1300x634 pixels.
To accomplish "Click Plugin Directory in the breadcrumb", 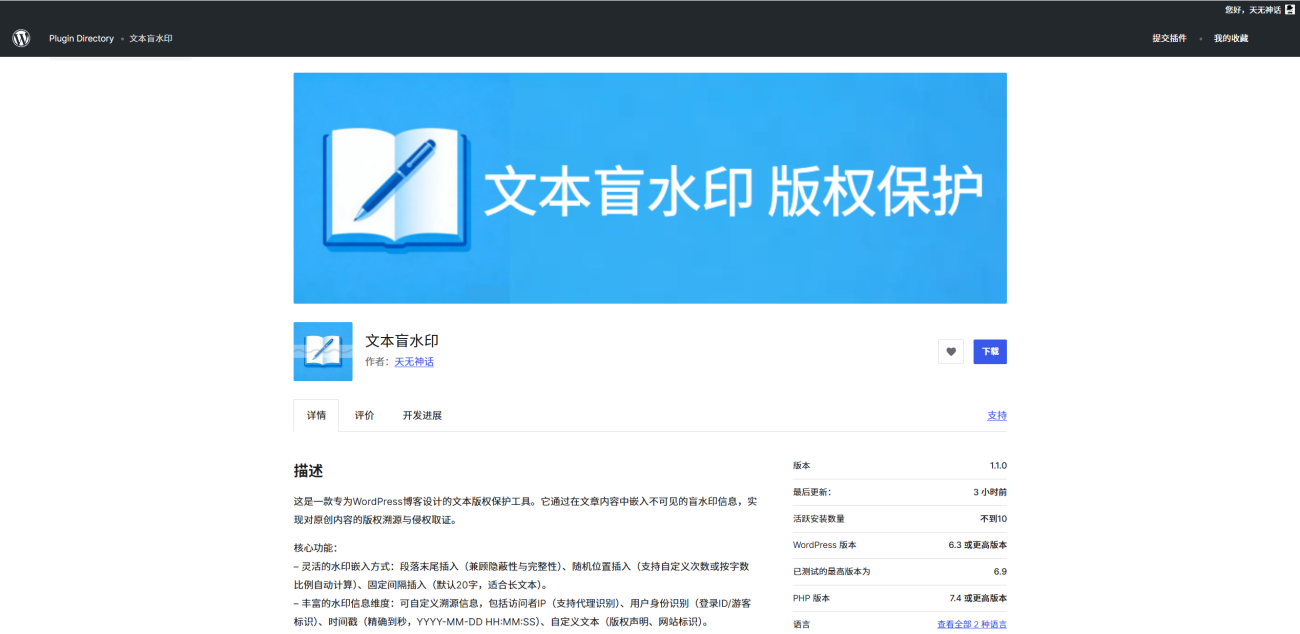I will (x=81, y=38).
